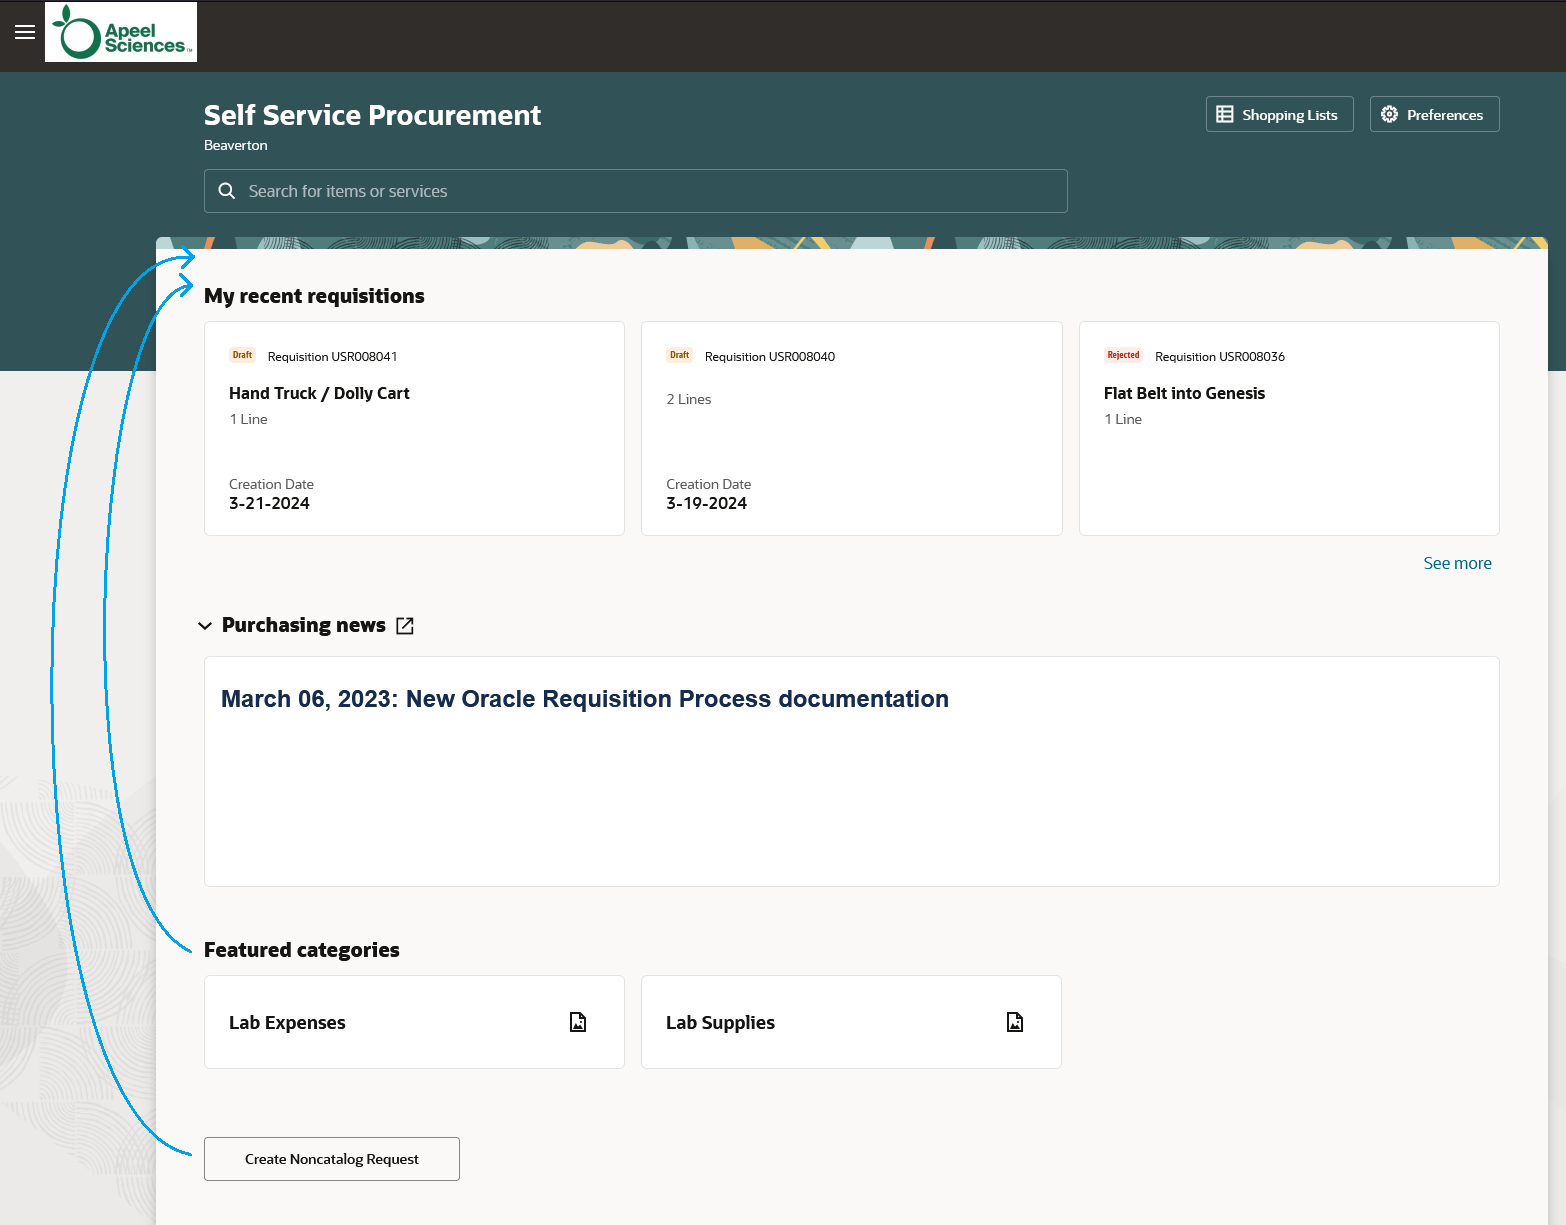Click the Beaverton location label
This screenshot has height=1225, width=1566.
tap(236, 145)
